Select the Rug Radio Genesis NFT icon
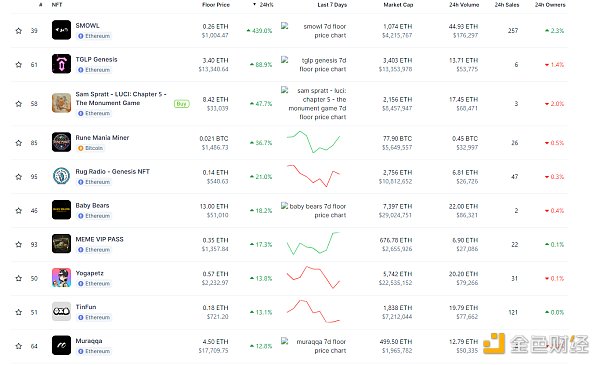 61,176
